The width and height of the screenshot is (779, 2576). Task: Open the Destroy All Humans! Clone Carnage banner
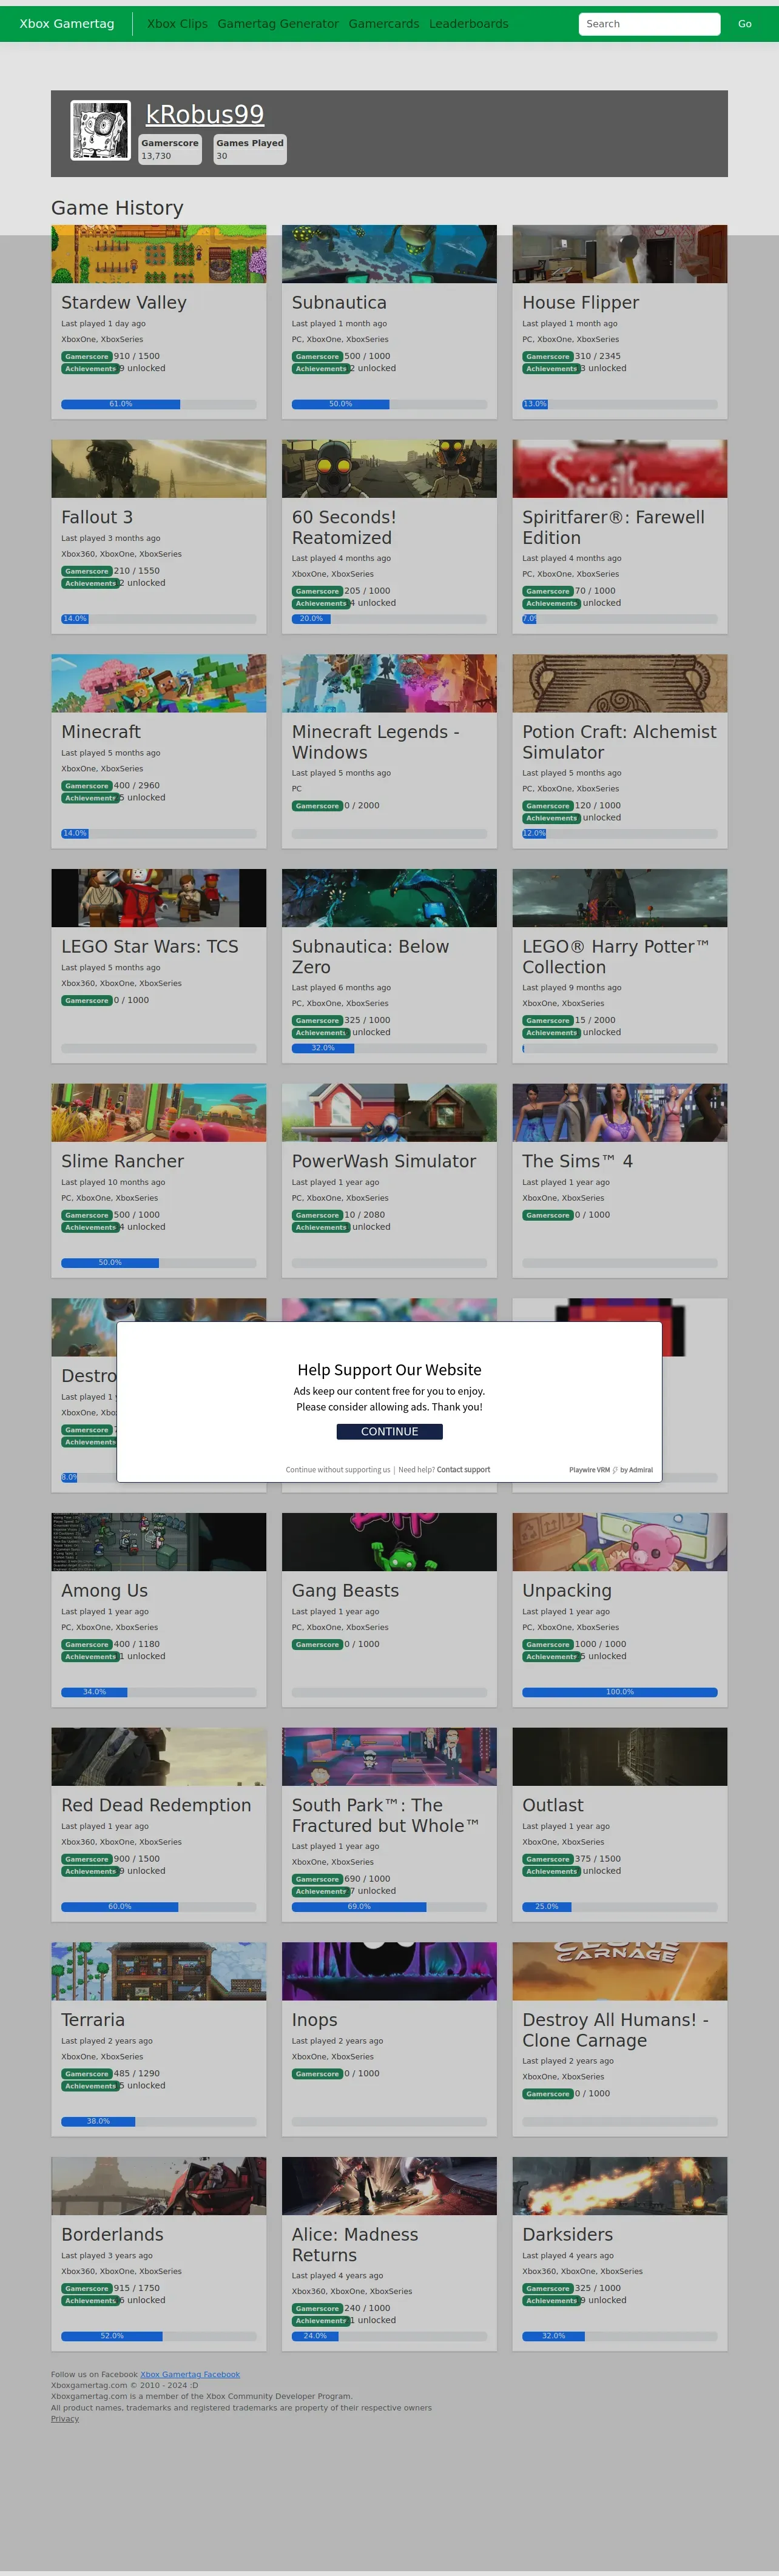point(620,1972)
